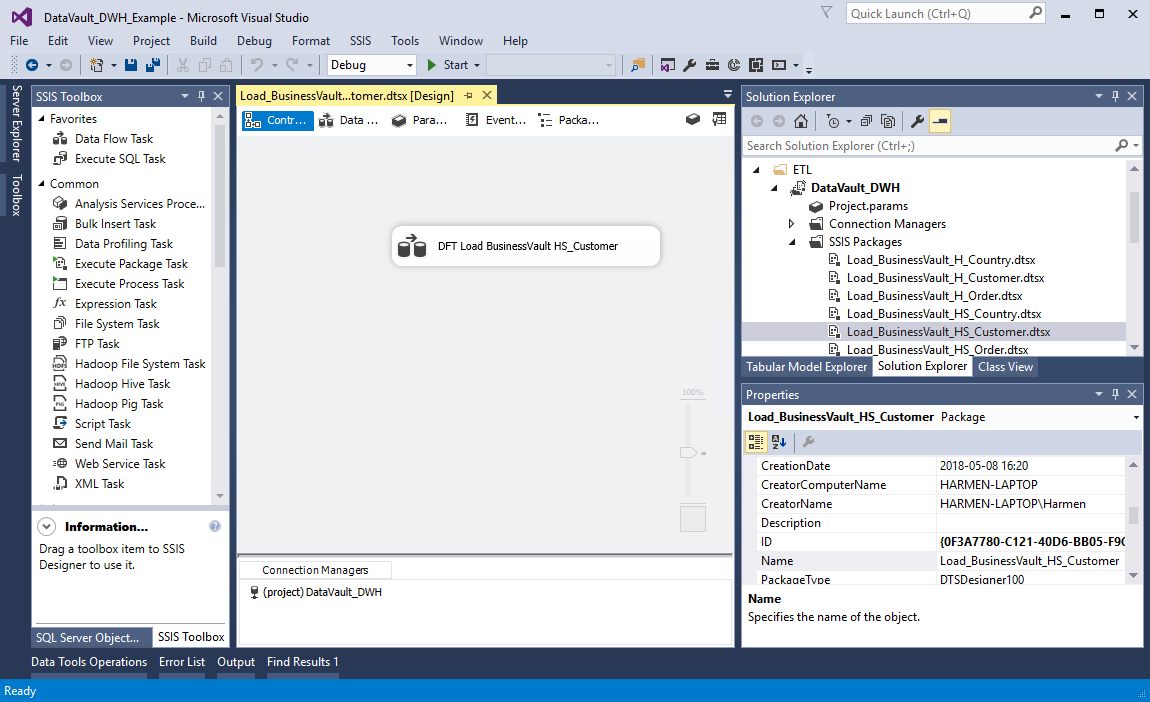Open the Error List tab

(182, 662)
